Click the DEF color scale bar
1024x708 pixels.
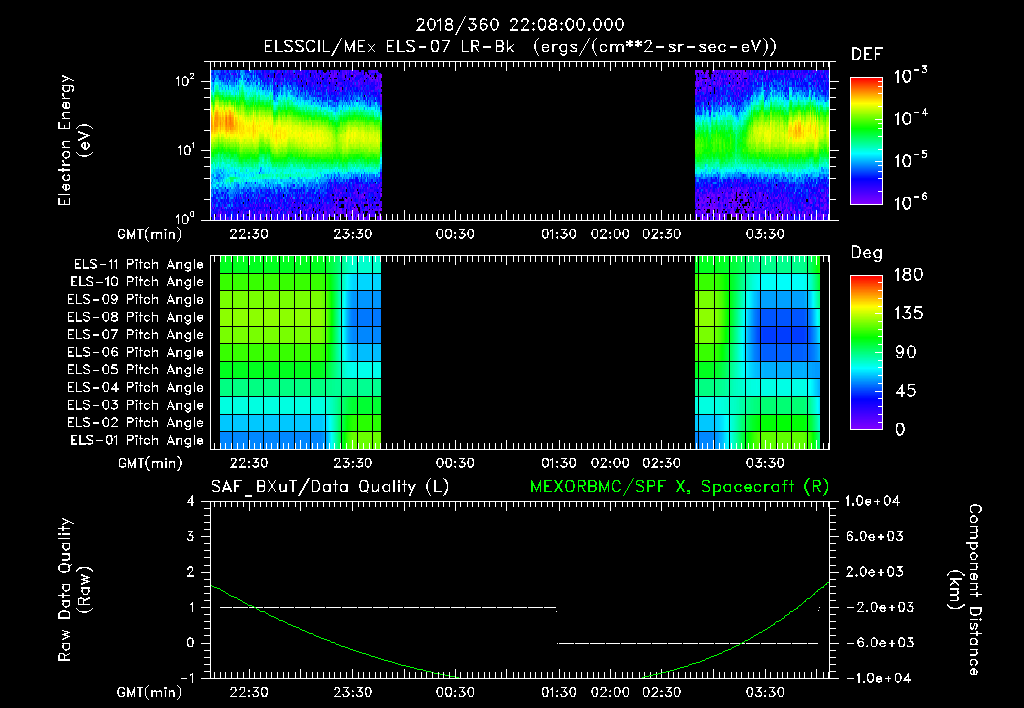pos(866,140)
